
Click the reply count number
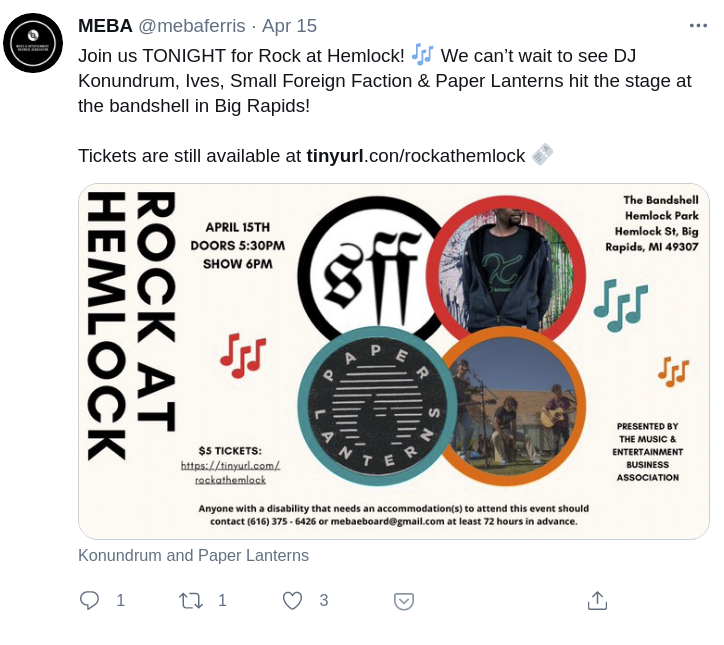click(121, 600)
